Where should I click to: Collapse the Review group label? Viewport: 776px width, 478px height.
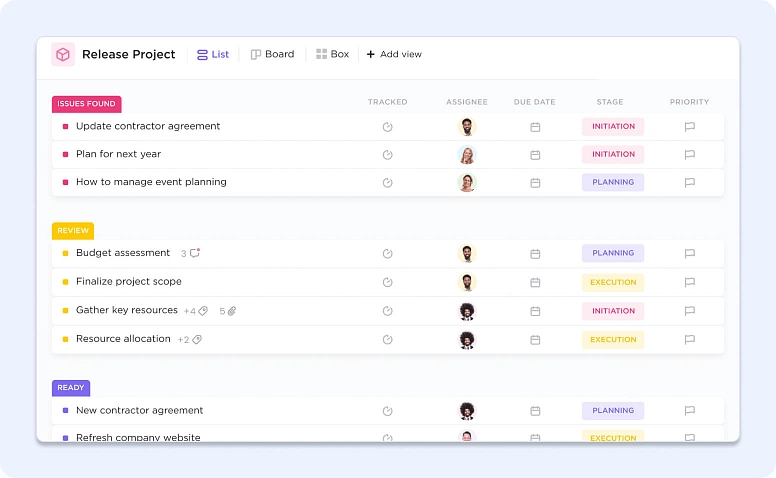pos(73,231)
